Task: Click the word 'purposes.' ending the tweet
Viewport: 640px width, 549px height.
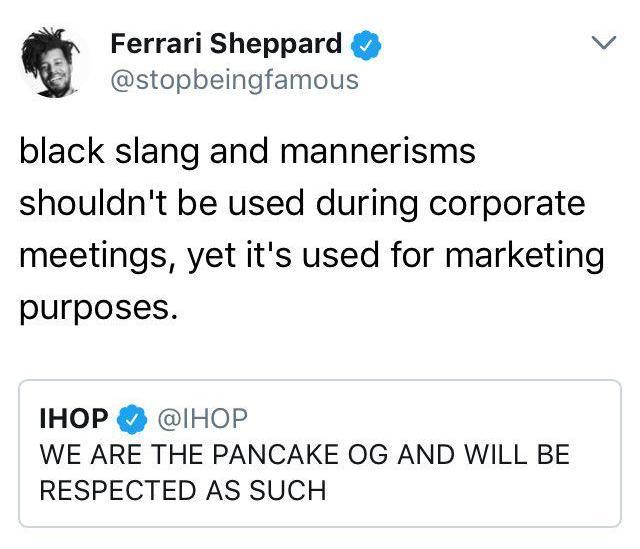Action: pos(99,309)
